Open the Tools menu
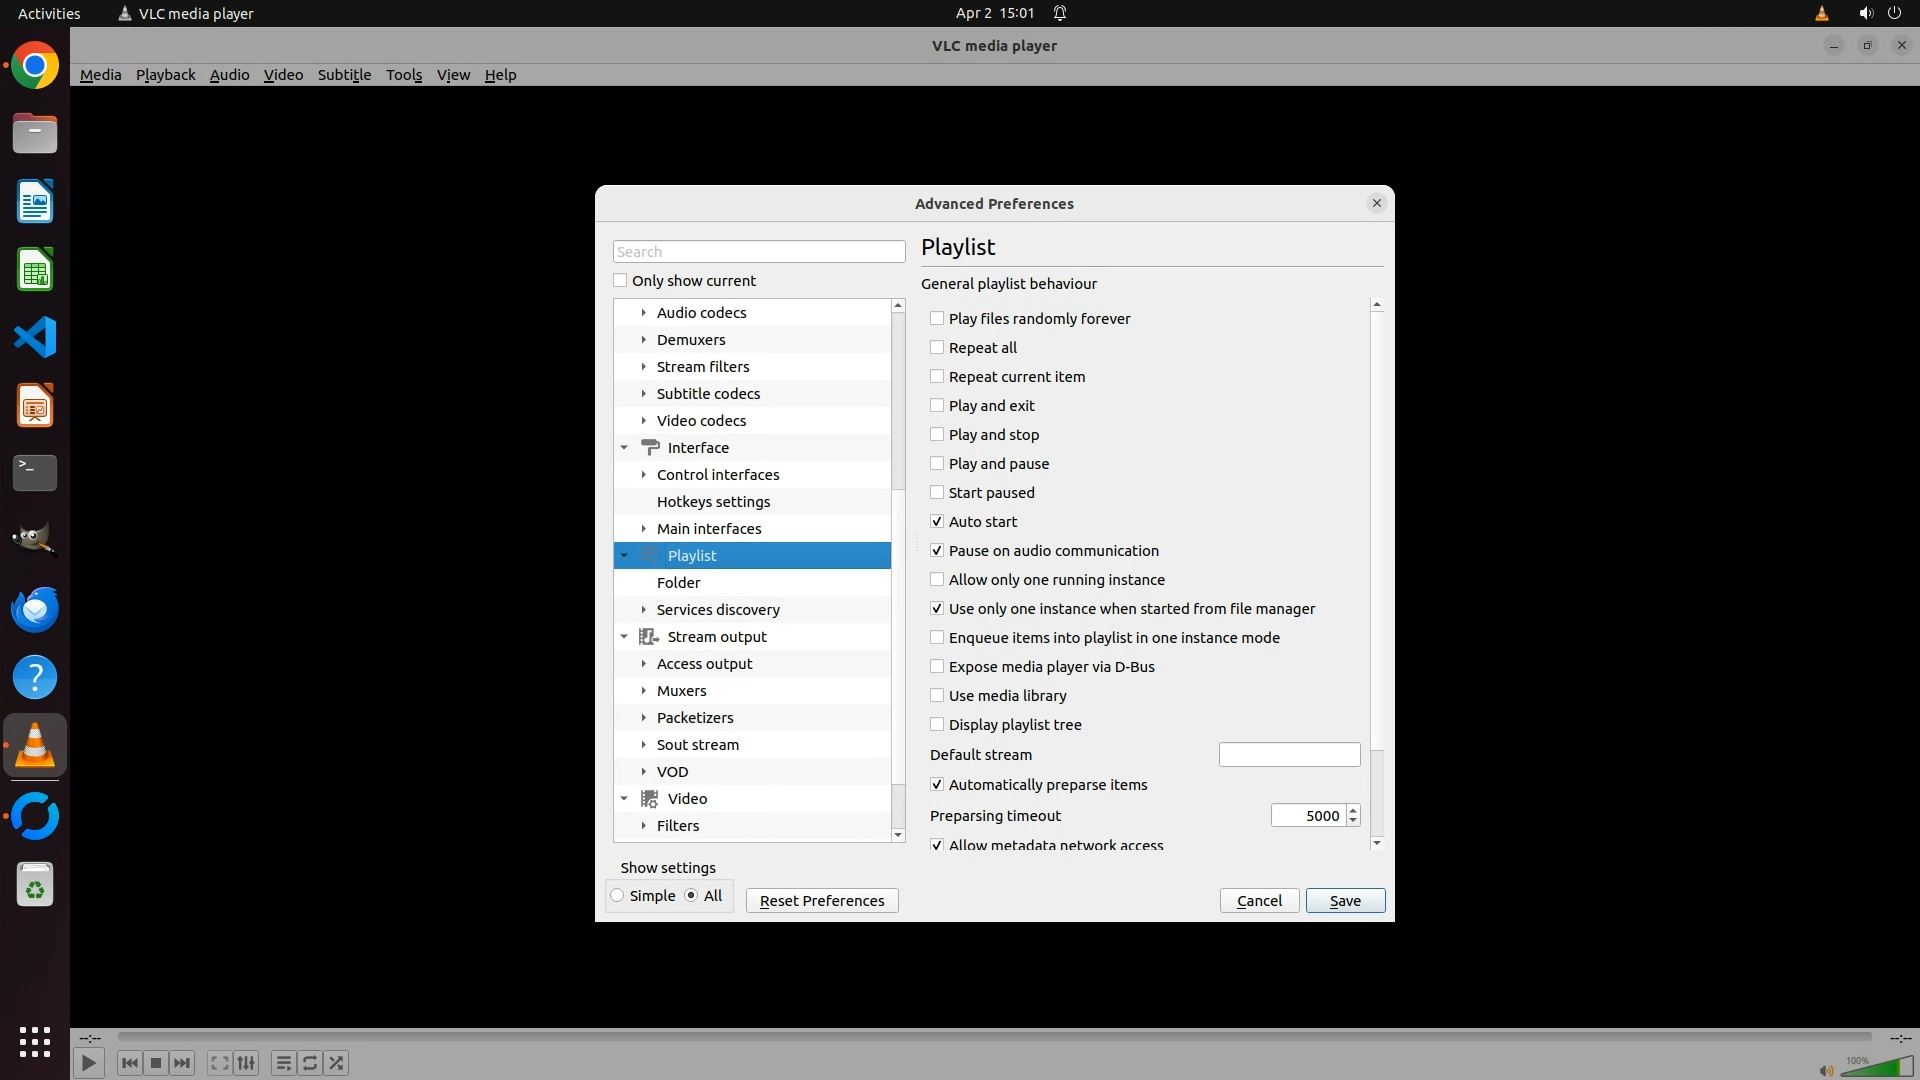The image size is (1920, 1080). point(404,74)
